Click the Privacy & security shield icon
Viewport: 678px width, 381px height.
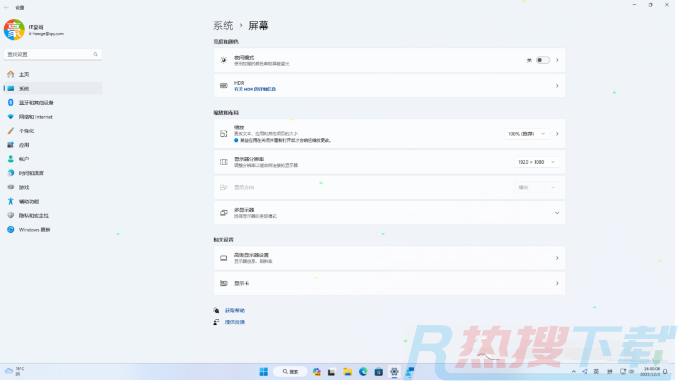[x=11, y=215]
